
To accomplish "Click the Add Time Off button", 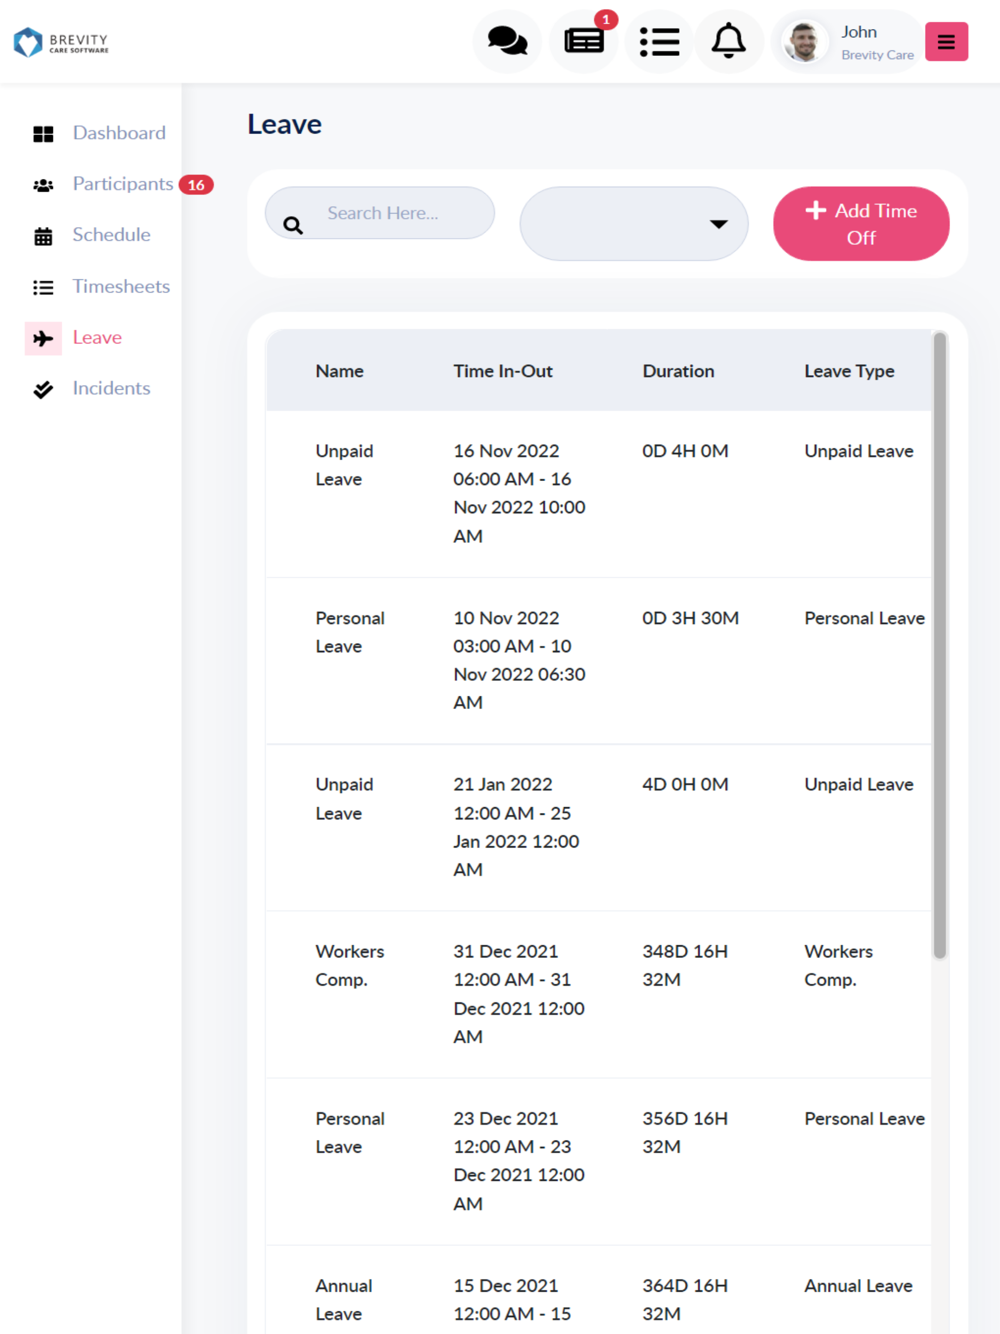I will [861, 224].
